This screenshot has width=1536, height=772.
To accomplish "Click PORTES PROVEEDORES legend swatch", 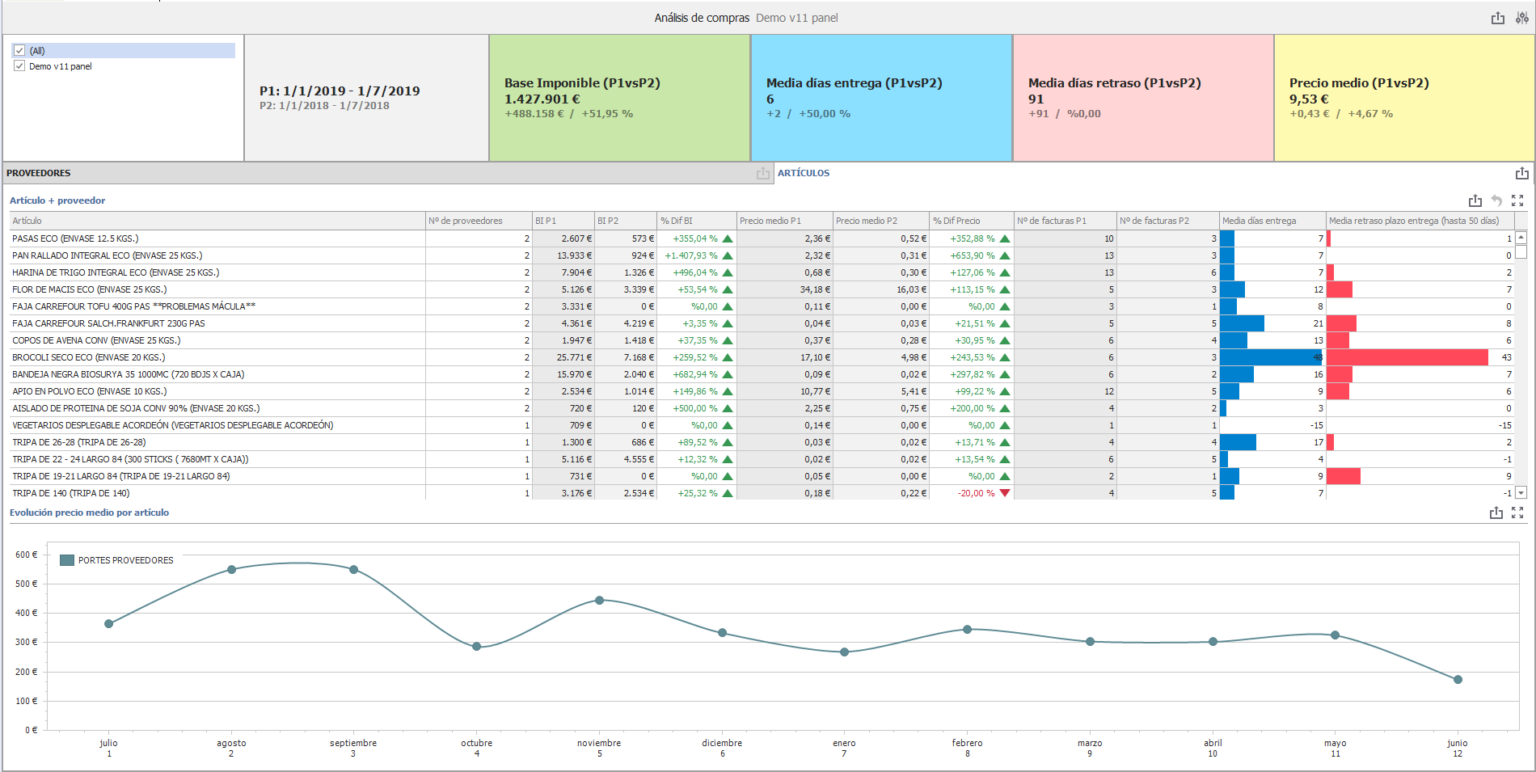I will [67, 560].
